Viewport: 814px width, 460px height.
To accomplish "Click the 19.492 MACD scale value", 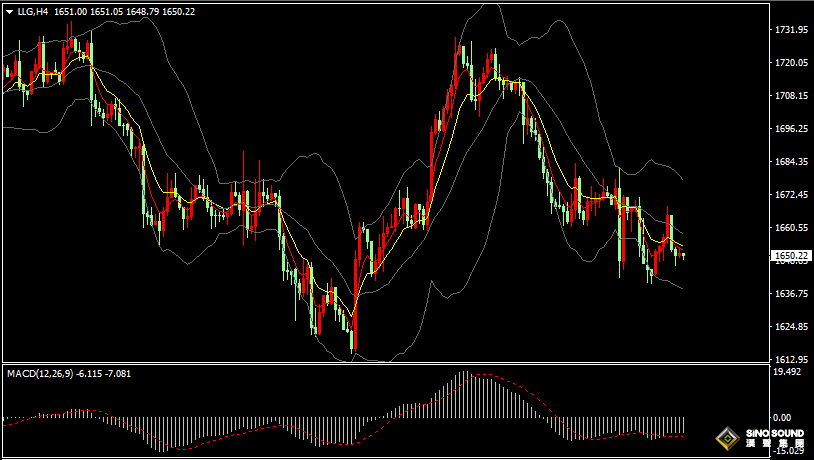I will coord(789,372).
